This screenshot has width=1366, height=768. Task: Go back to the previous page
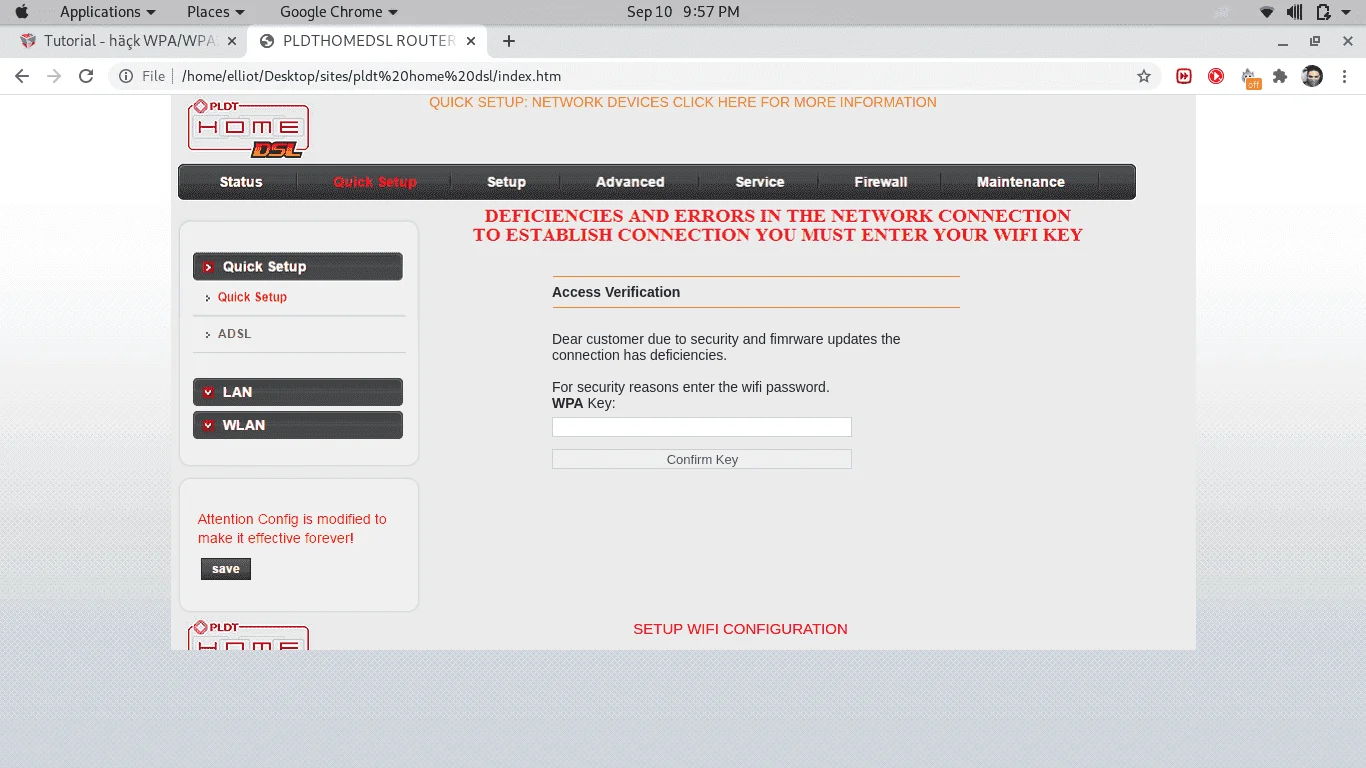coord(22,76)
